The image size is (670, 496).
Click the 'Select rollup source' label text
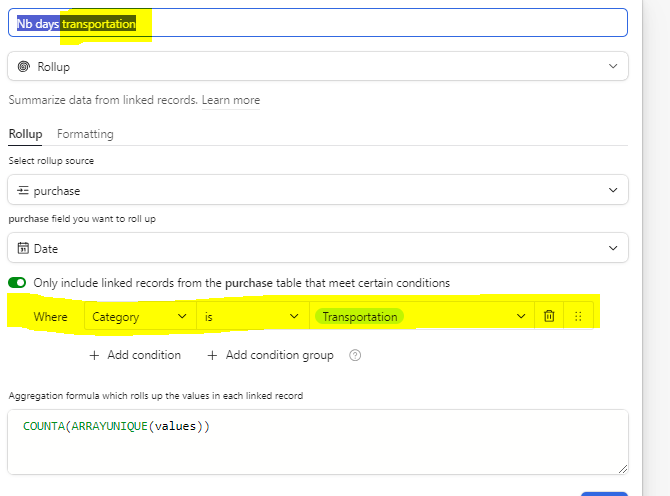[51, 161]
